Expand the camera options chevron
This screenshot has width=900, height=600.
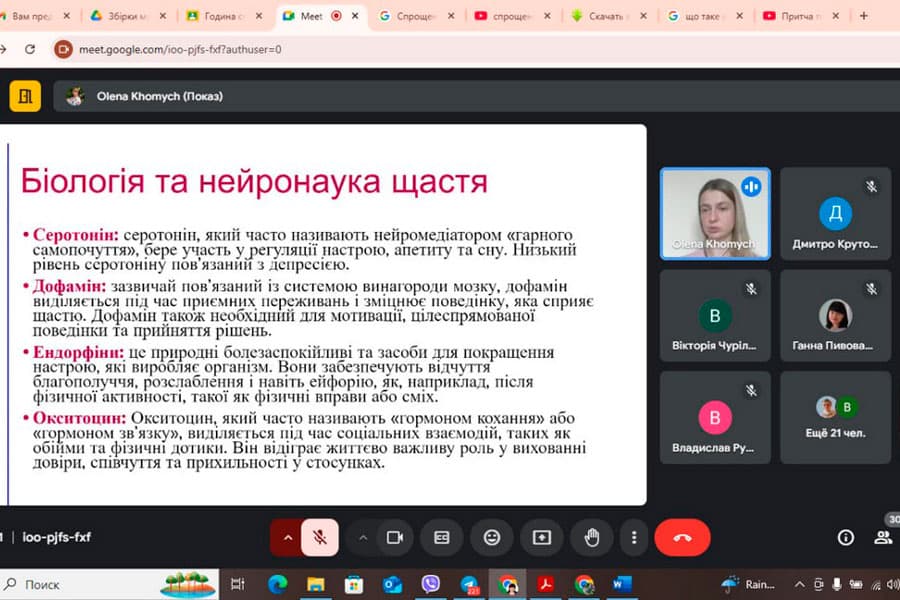364,537
